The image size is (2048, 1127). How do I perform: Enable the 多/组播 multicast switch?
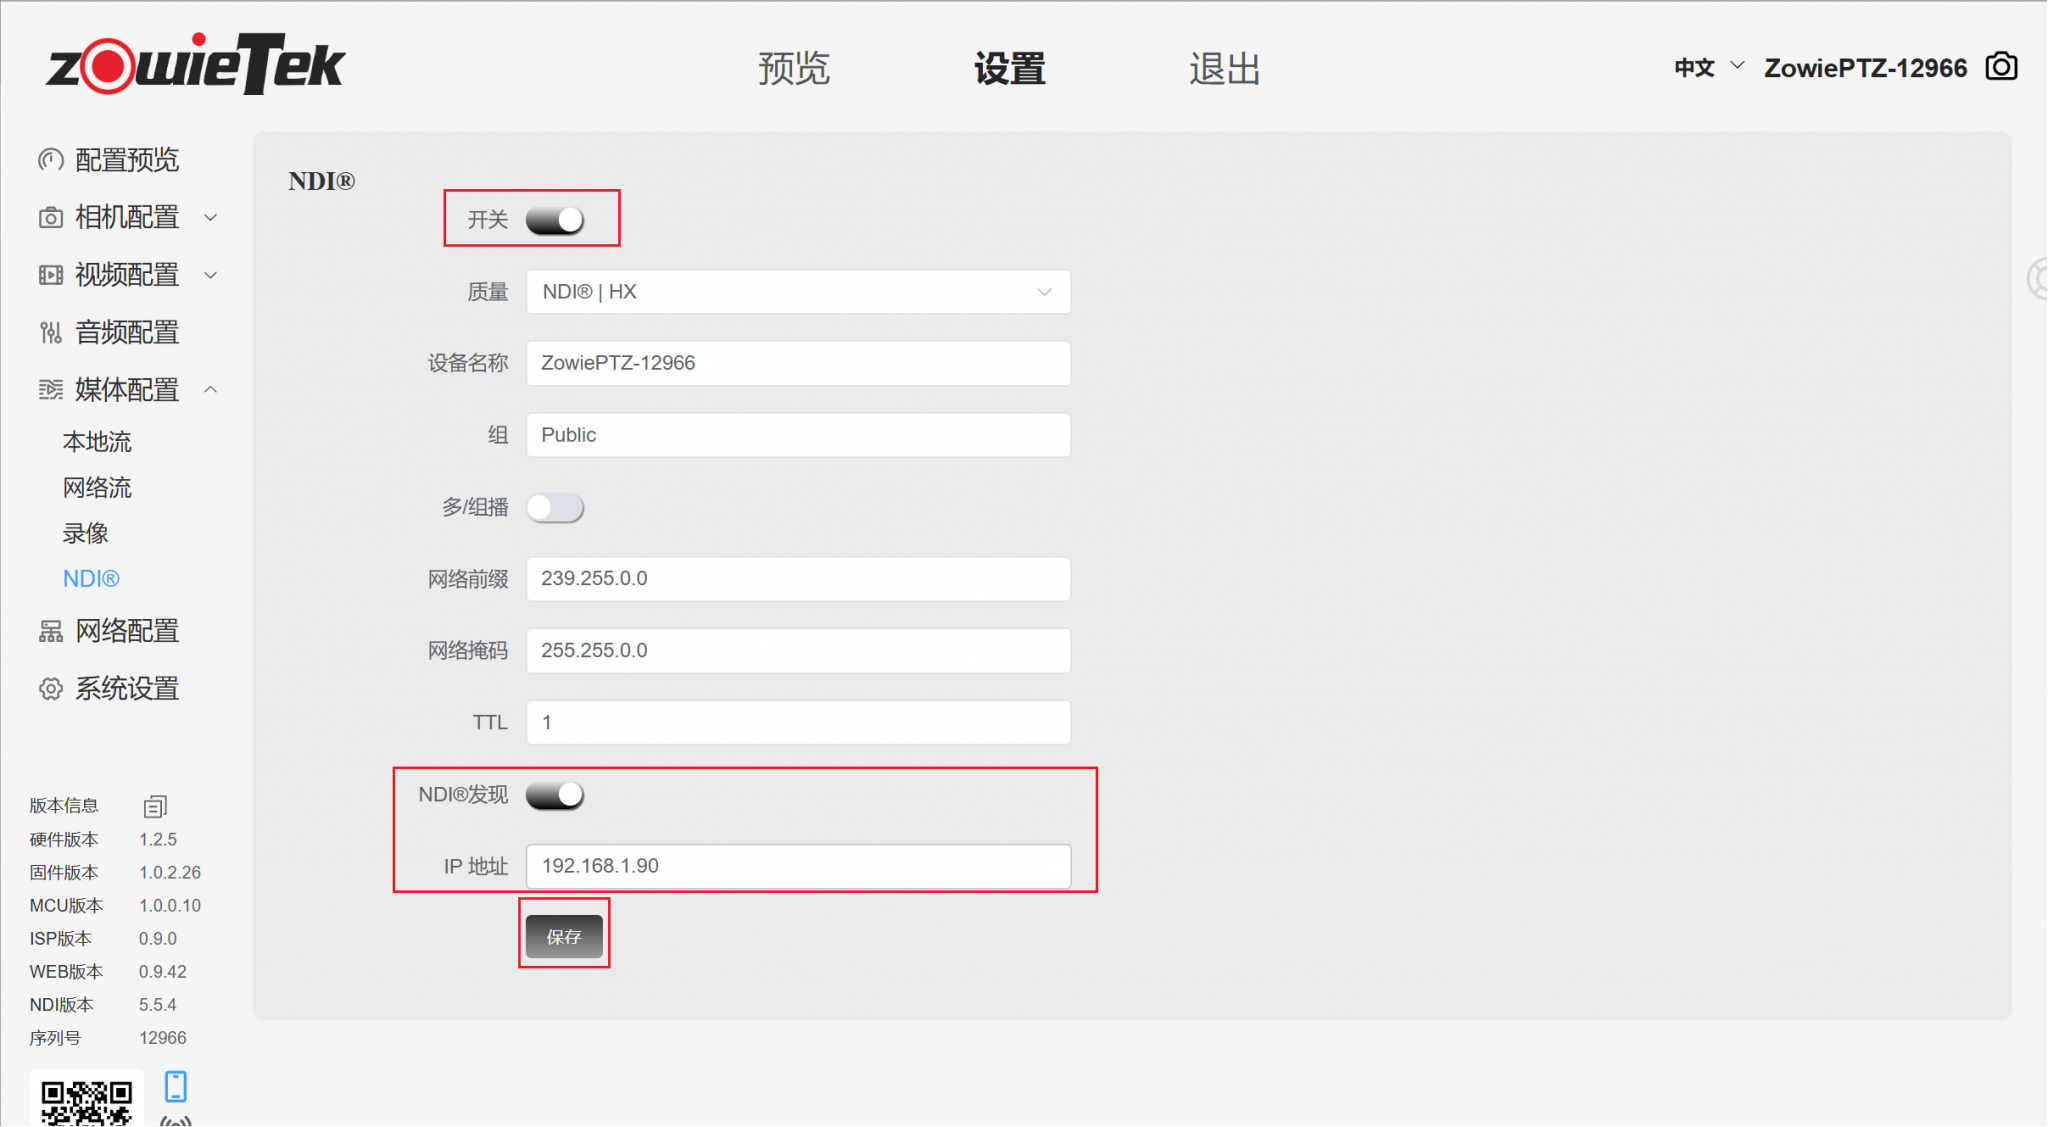click(x=555, y=508)
